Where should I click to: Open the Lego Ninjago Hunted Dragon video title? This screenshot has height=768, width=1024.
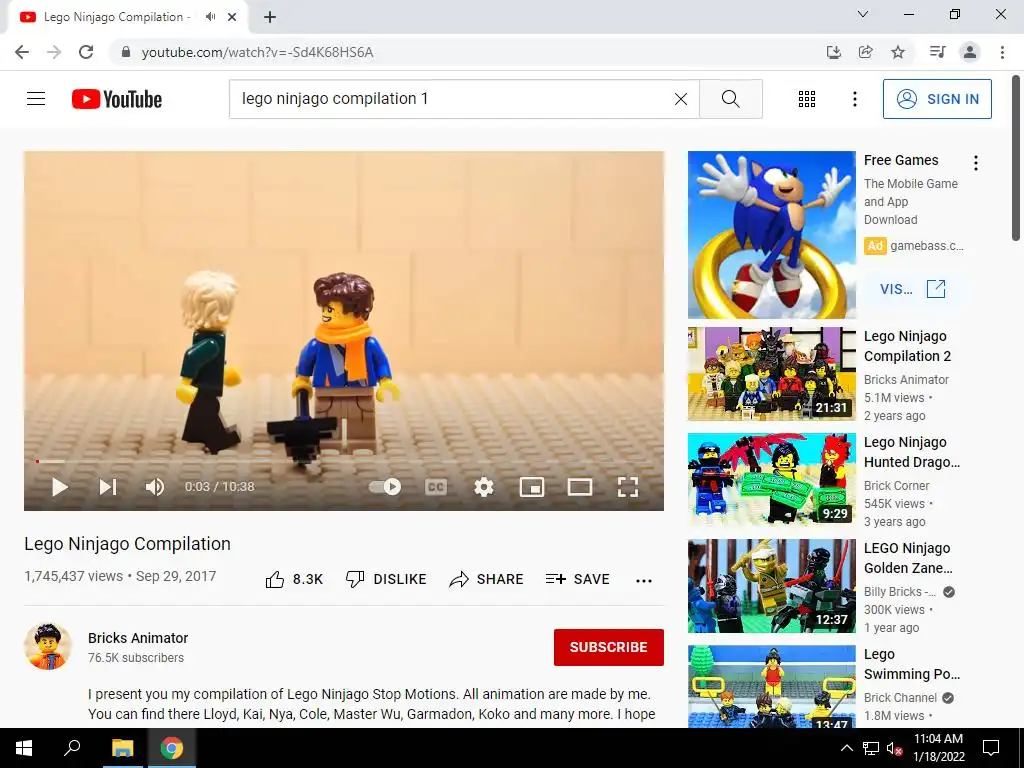[912, 452]
